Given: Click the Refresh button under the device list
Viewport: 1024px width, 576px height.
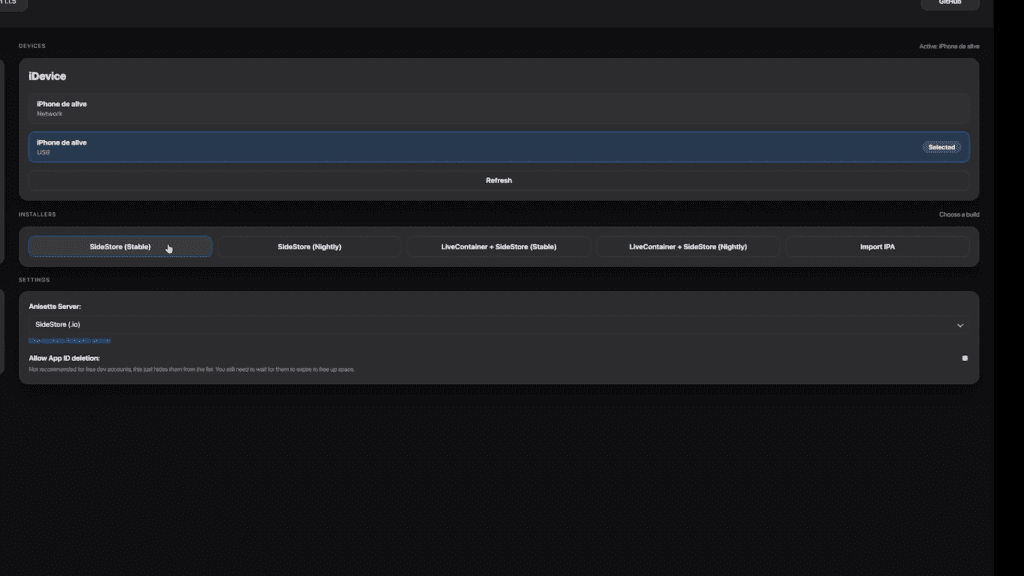Looking at the screenshot, I should coord(499,180).
